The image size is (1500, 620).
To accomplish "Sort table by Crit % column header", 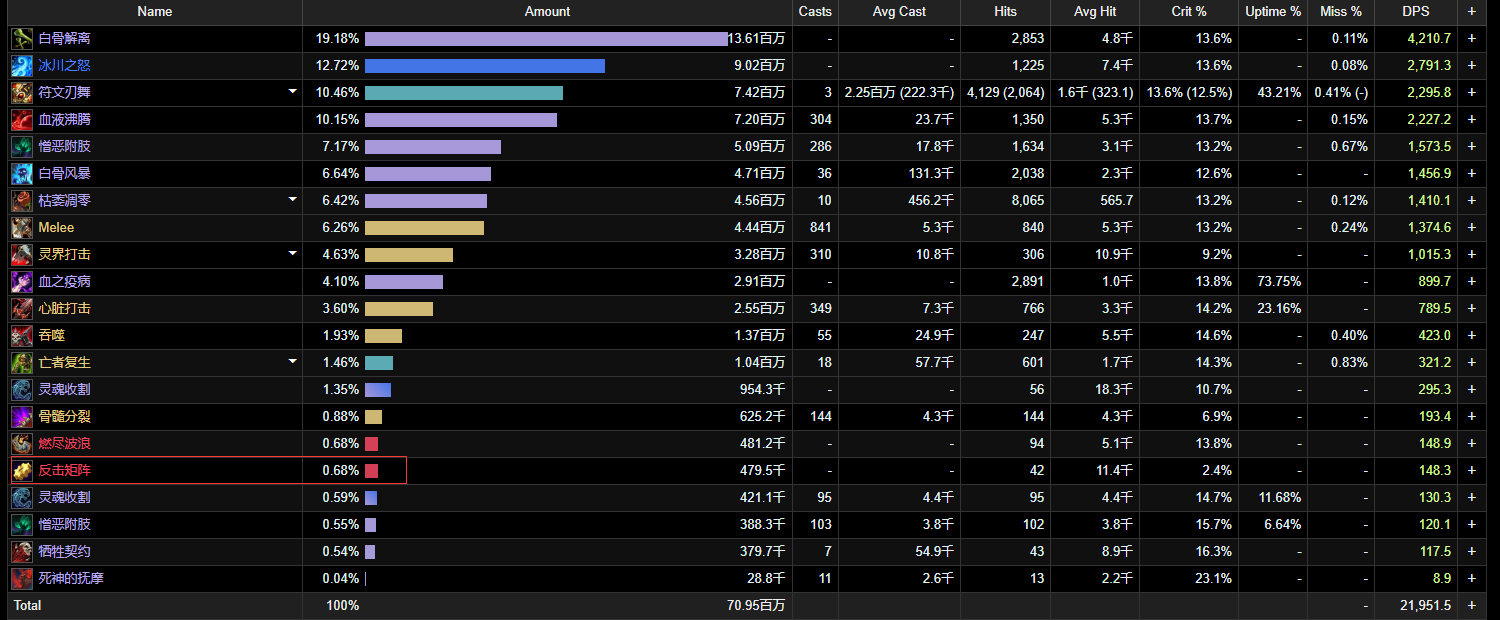I will point(1188,12).
